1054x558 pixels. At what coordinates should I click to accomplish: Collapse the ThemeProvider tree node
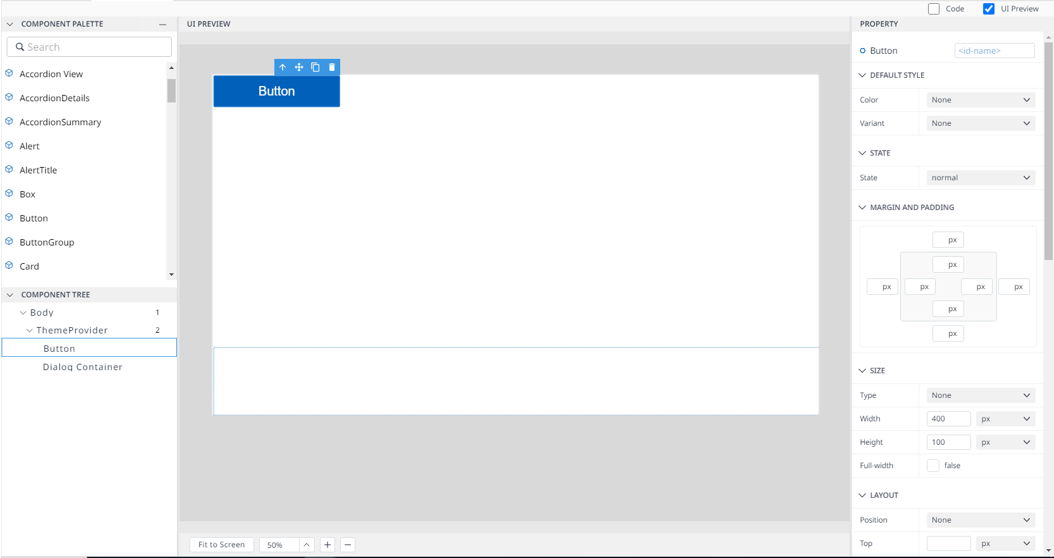[30, 330]
